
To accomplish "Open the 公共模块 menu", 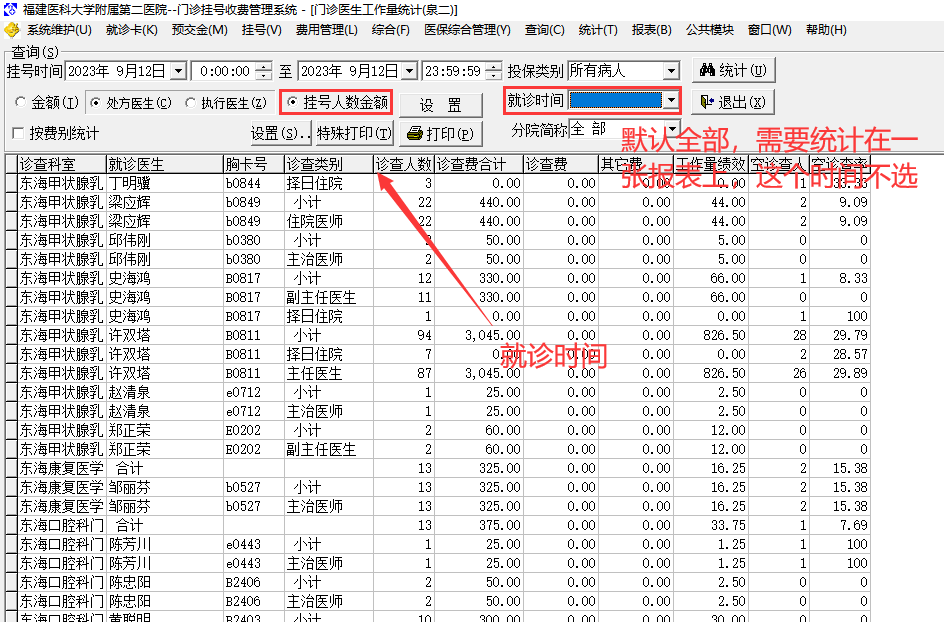I will pyautogui.click(x=709, y=30).
